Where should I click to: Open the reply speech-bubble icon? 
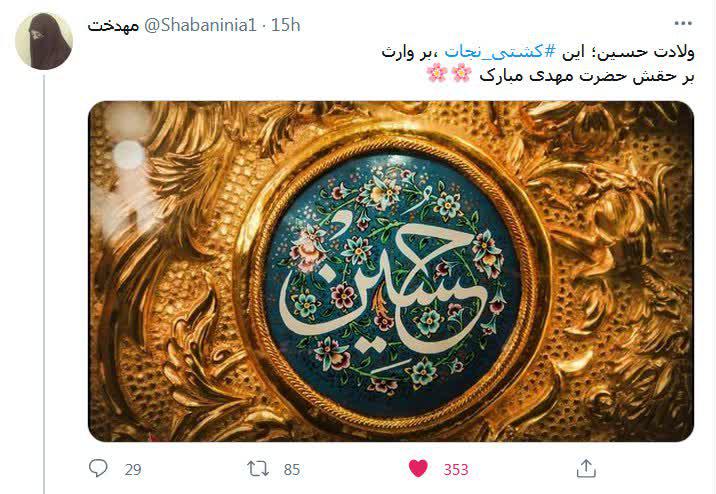click(98, 468)
